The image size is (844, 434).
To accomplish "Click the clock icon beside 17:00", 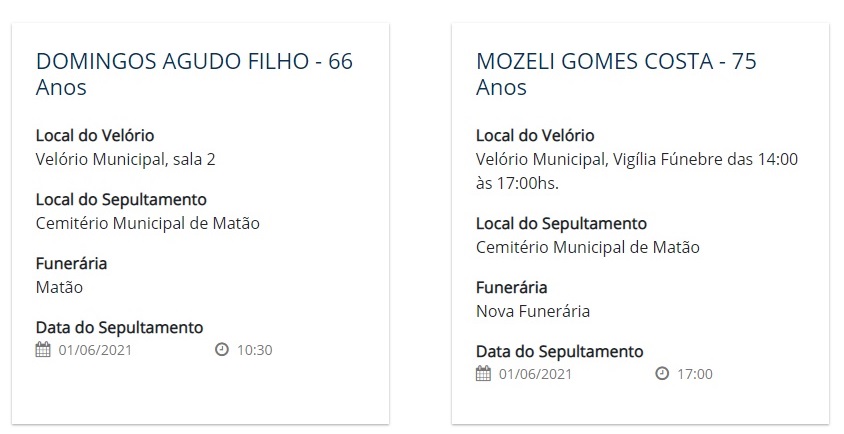I will tap(662, 373).
